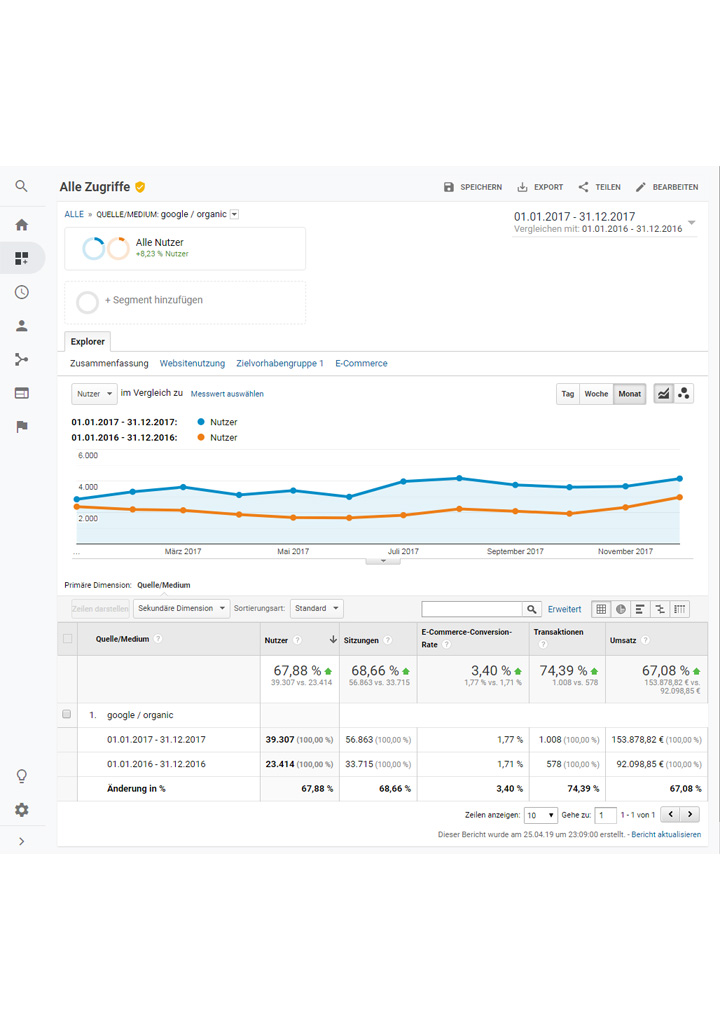Select pie chart percentage view icon

[620, 609]
